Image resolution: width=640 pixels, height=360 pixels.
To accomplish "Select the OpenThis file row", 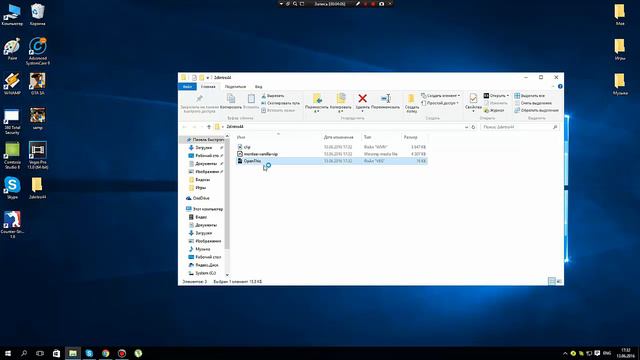I will coord(331,161).
